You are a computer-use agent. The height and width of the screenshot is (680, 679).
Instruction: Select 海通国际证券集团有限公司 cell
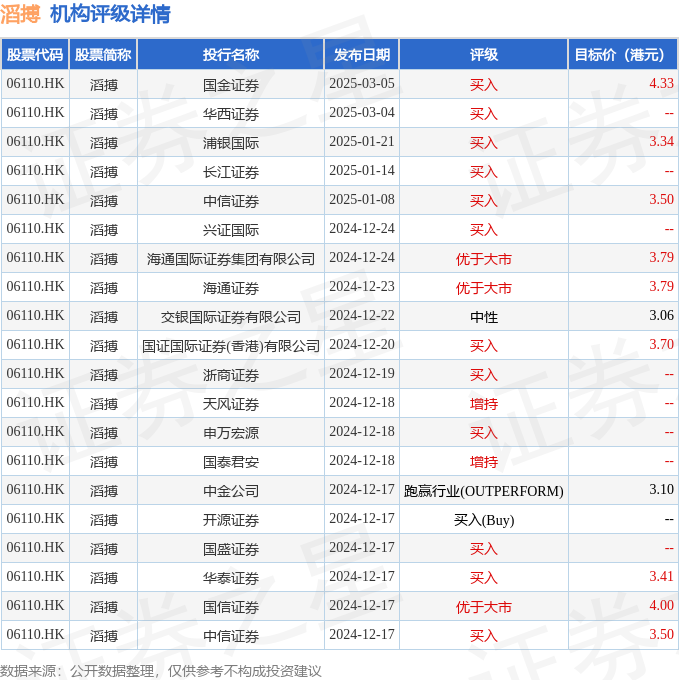pos(231,258)
